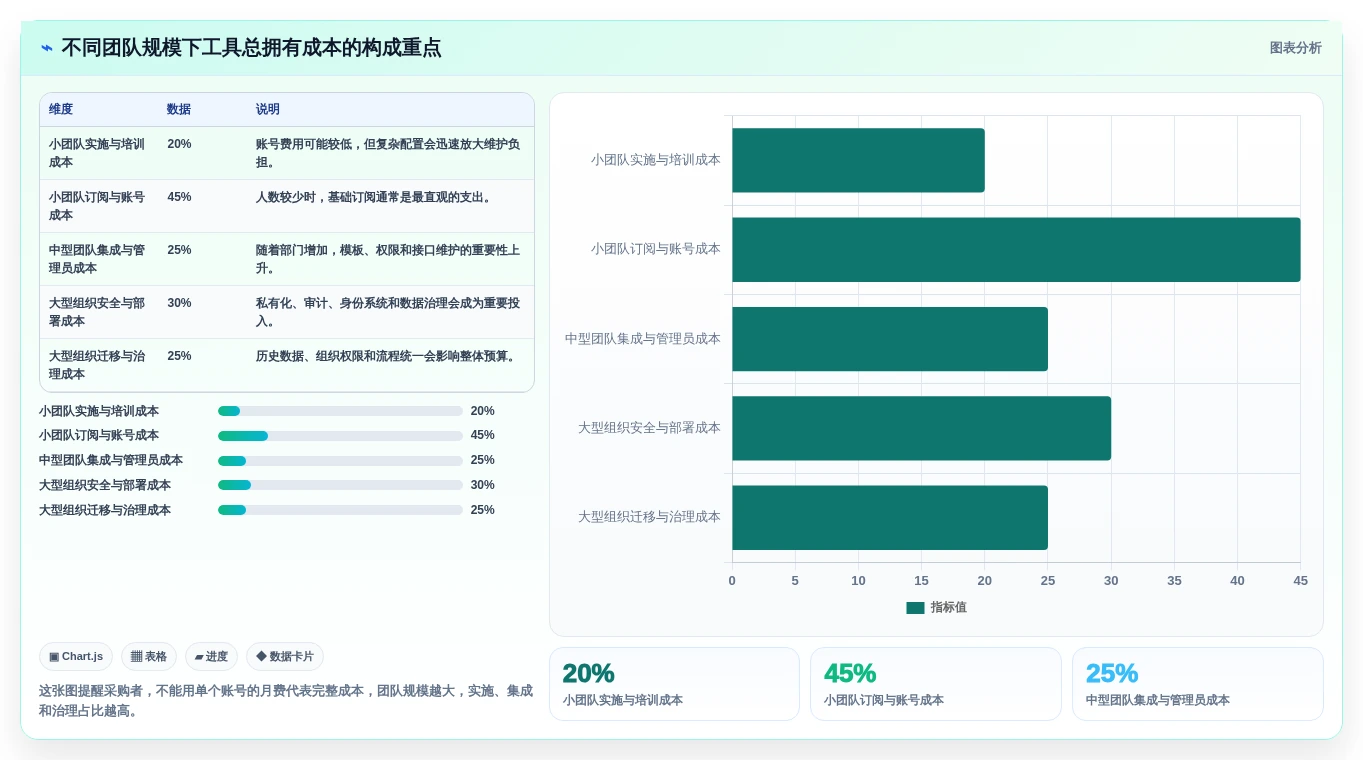Click the 45% progress list value
1363x760 pixels.
point(483,435)
